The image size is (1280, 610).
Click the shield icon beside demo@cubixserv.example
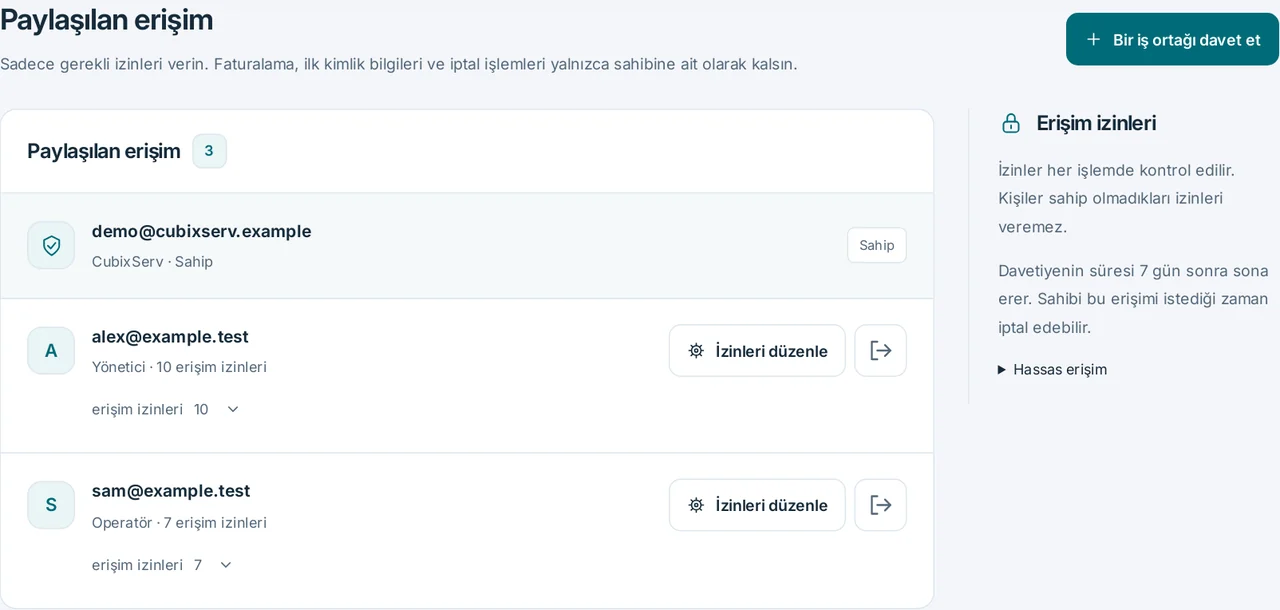(51, 245)
